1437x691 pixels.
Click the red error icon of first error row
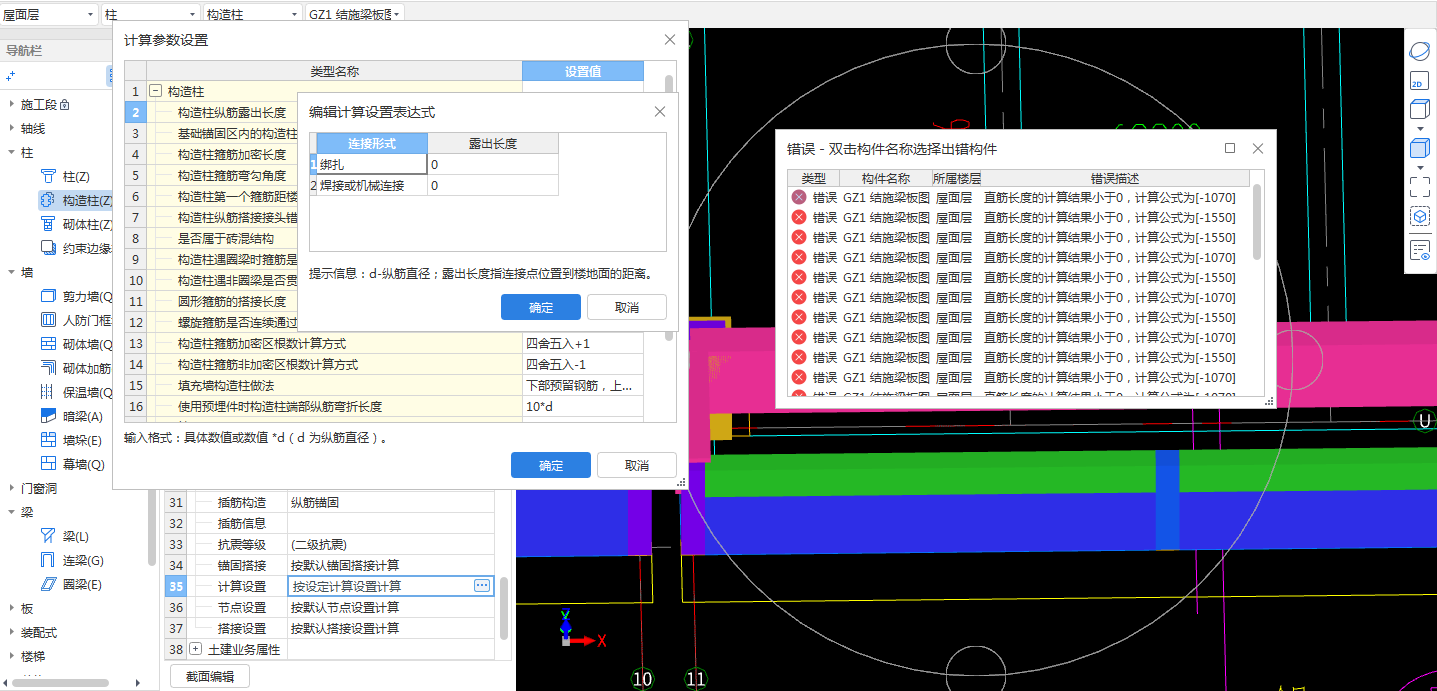[798, 197]
